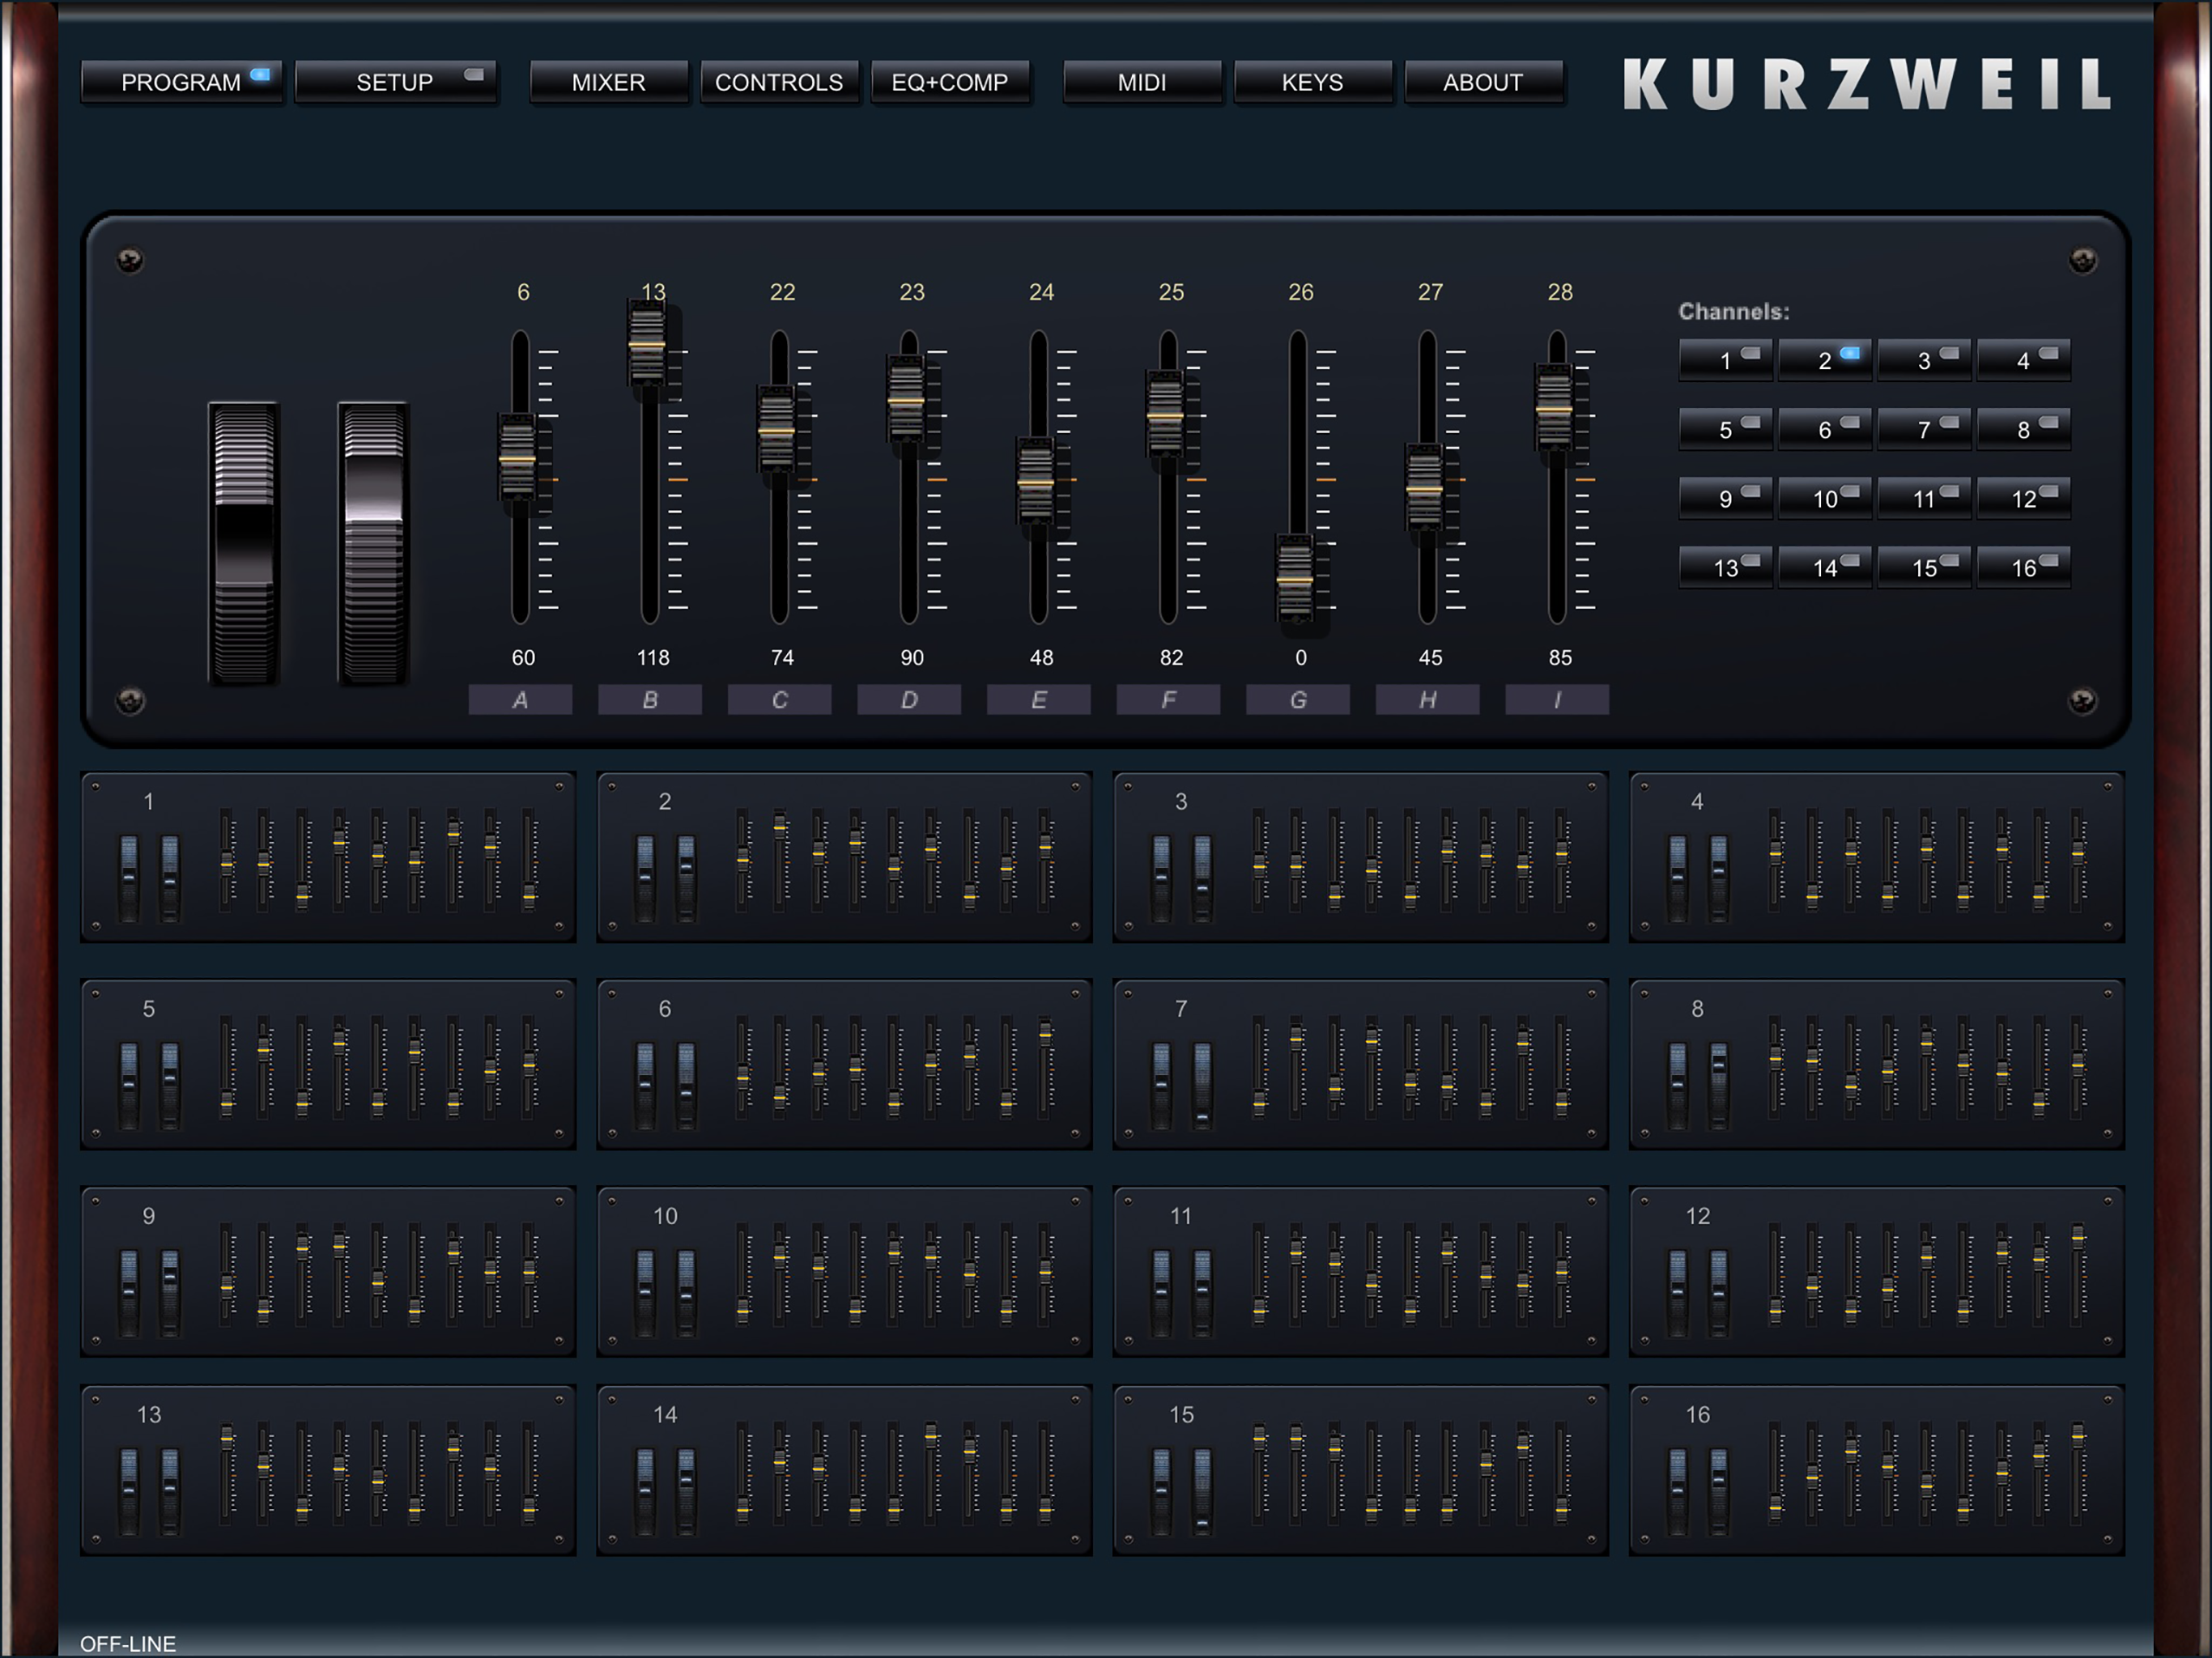Image resolution: width=2212 pixels, height=1658 pixels.
Task: Open channel 10 mini controller panel
Action: (x=844, y=1271)
